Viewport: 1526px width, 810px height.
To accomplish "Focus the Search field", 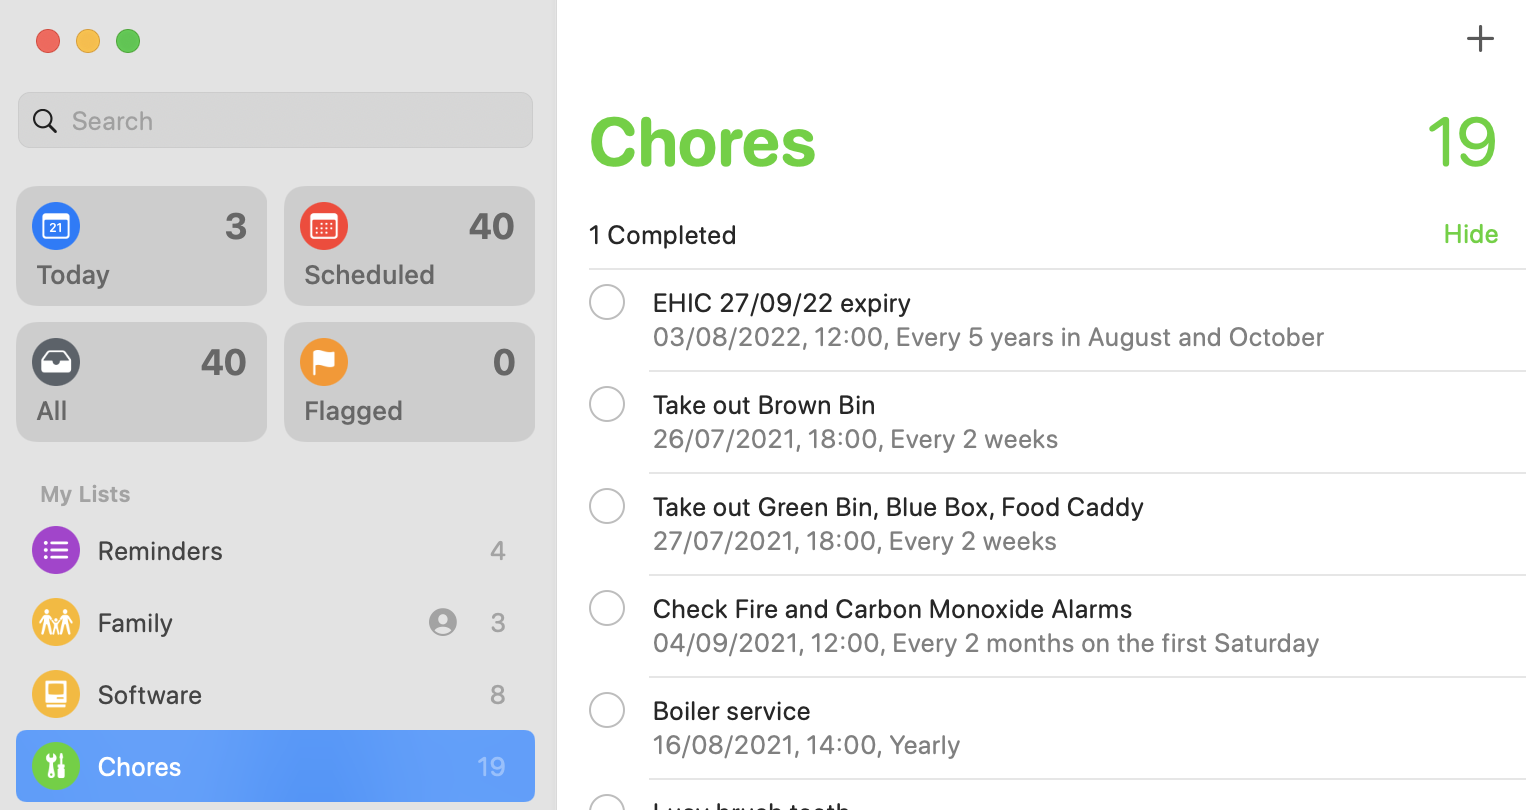I will (x=275, y=121).
